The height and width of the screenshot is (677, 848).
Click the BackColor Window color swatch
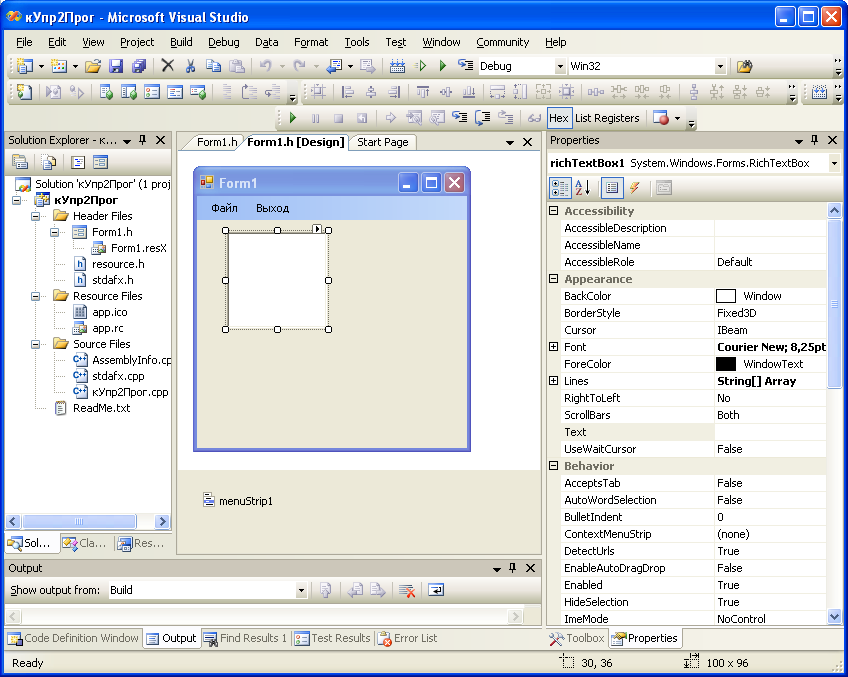coord(726,296)
